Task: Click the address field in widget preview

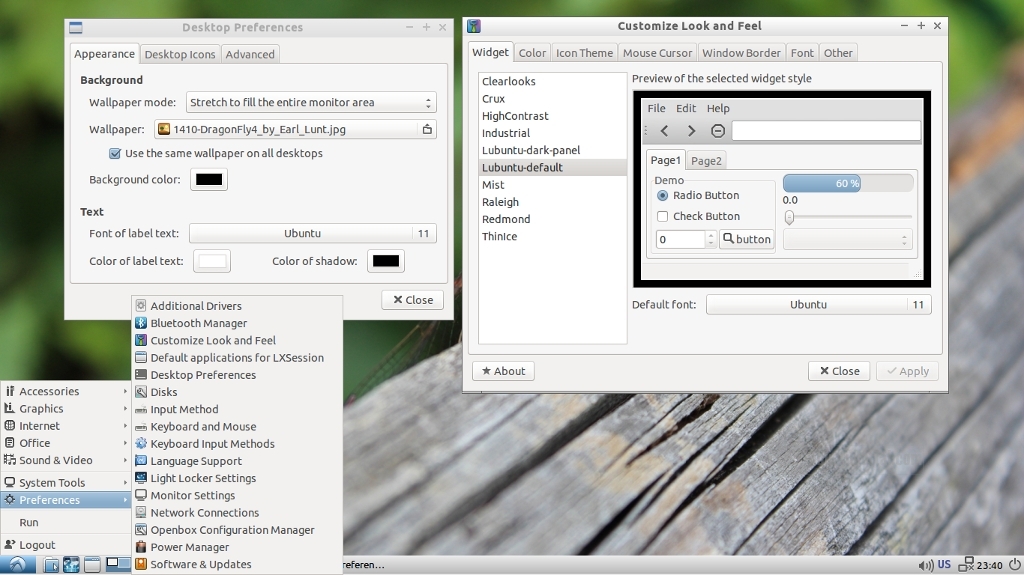Action: [826, 131]
